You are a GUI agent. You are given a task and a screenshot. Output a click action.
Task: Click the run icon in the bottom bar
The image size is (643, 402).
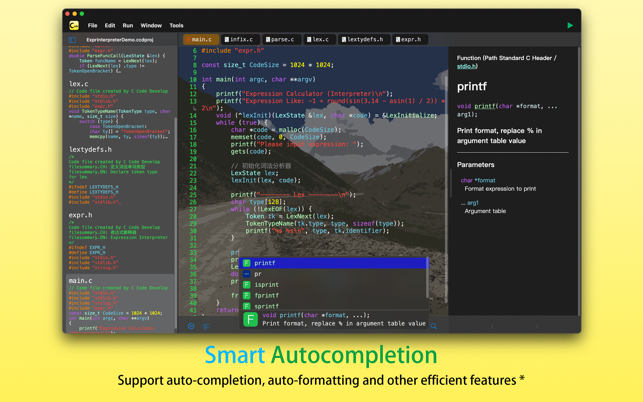191,326
